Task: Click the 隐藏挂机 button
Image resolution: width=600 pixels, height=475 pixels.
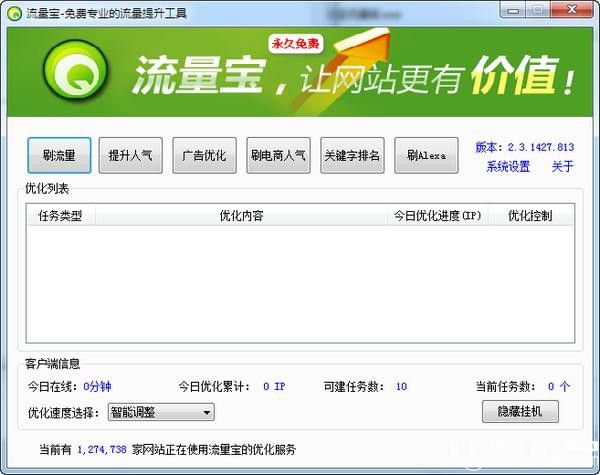Action: (x=520, y=411)
